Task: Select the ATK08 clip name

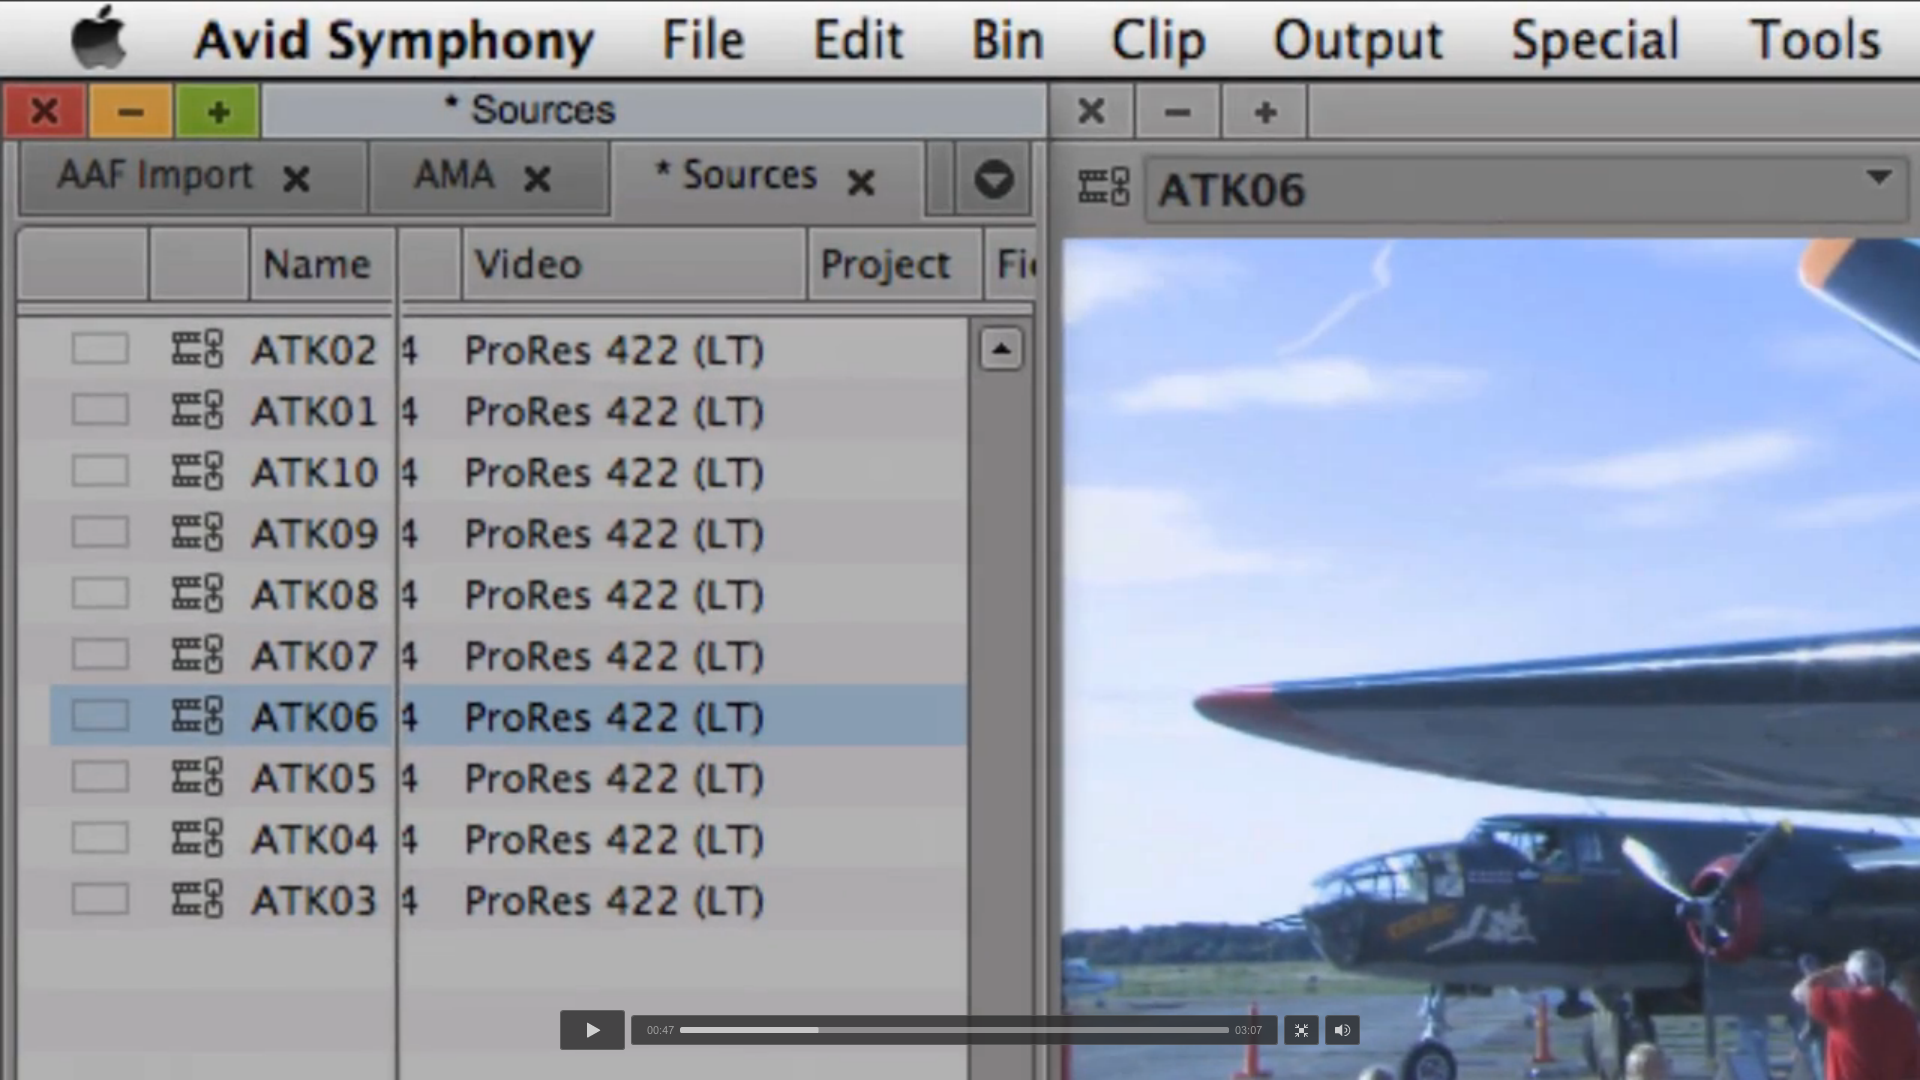Action: [315, 595]
